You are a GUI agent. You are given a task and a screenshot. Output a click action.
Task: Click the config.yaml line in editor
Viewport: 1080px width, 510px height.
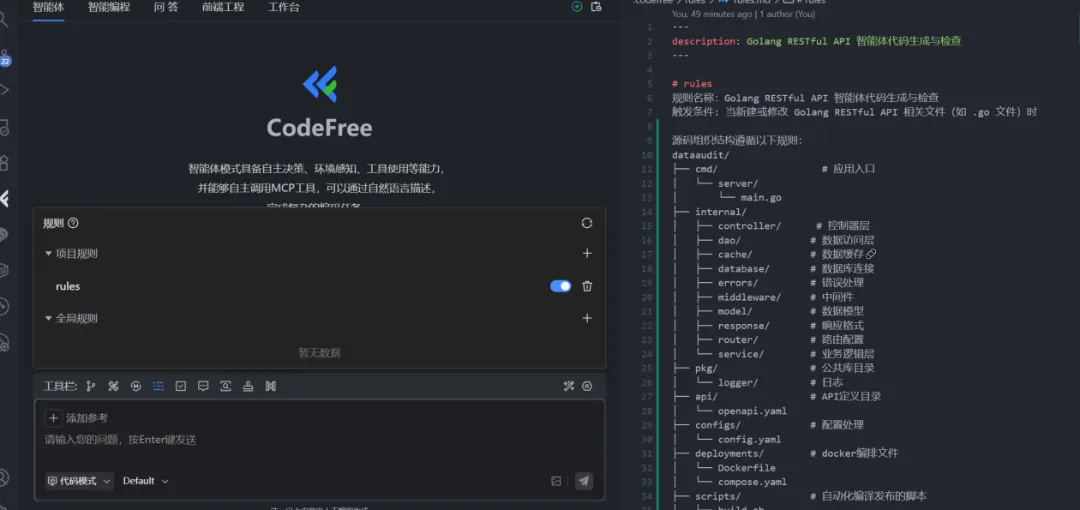click(749, 439)
